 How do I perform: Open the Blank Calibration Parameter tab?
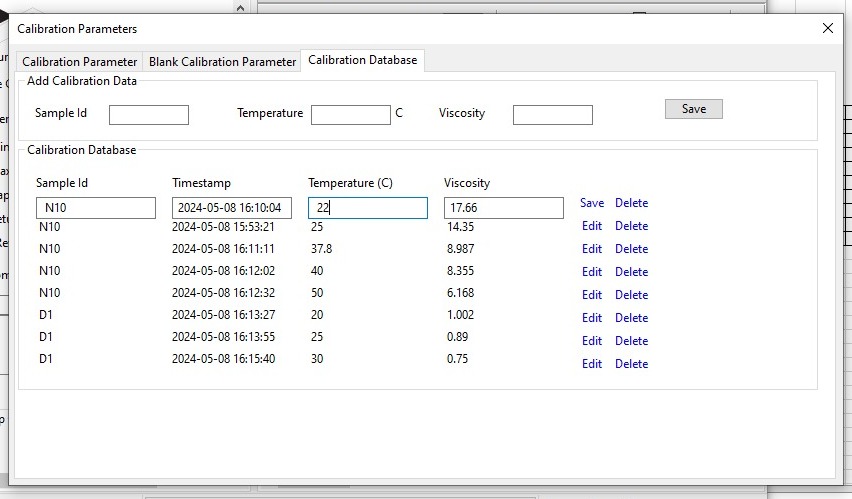pyautogui.click(x=222, y=62)
